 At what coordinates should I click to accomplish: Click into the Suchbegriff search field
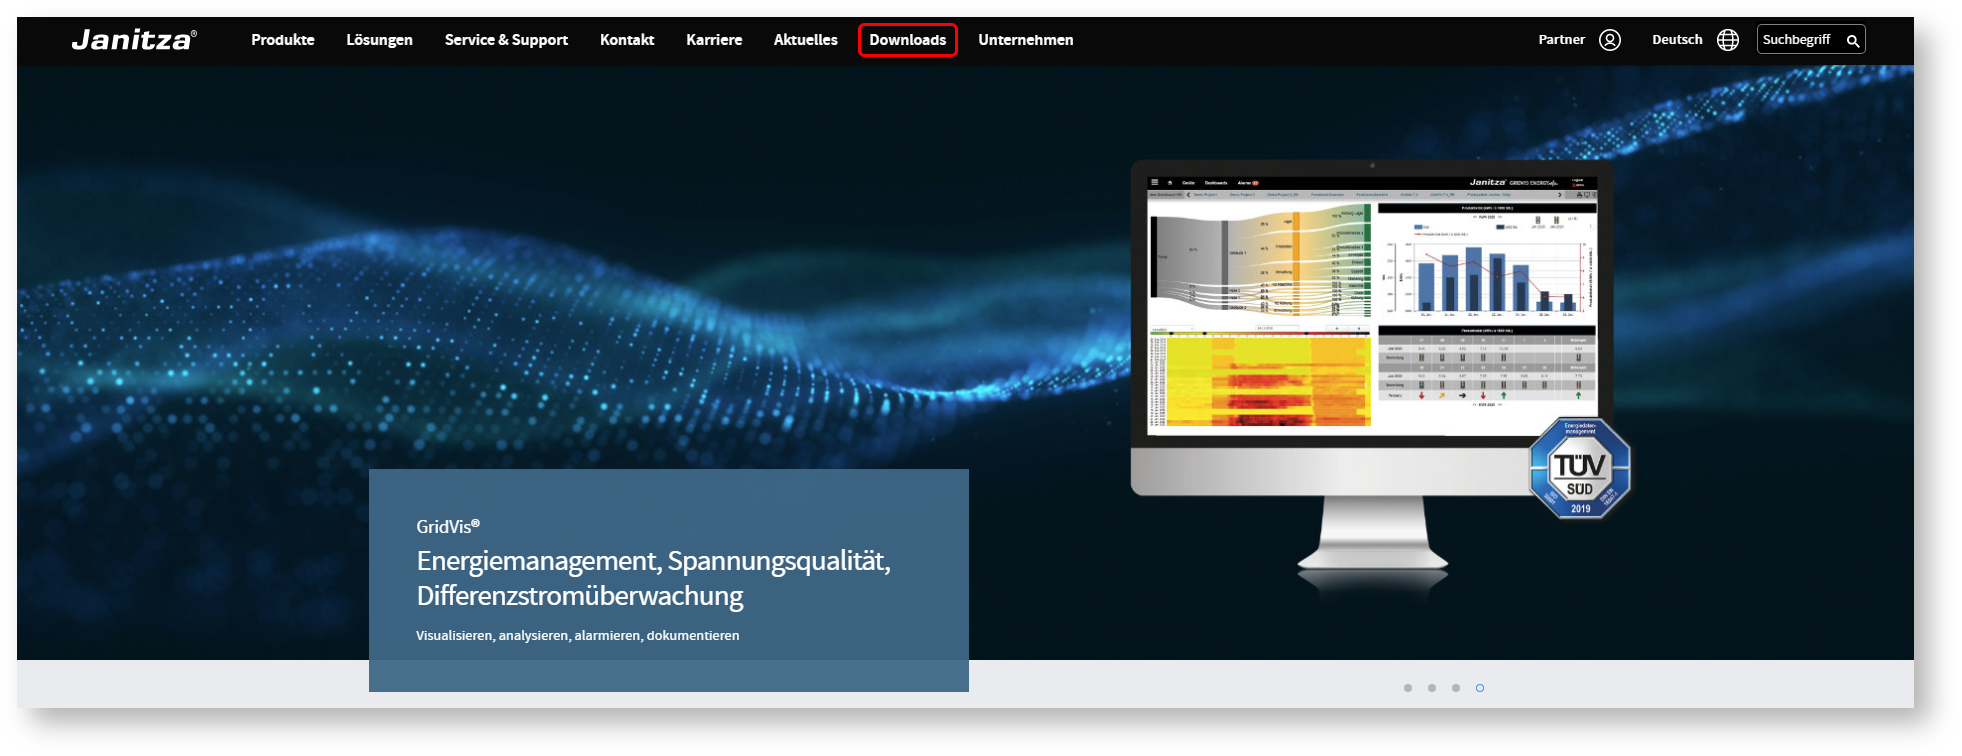1798,40
